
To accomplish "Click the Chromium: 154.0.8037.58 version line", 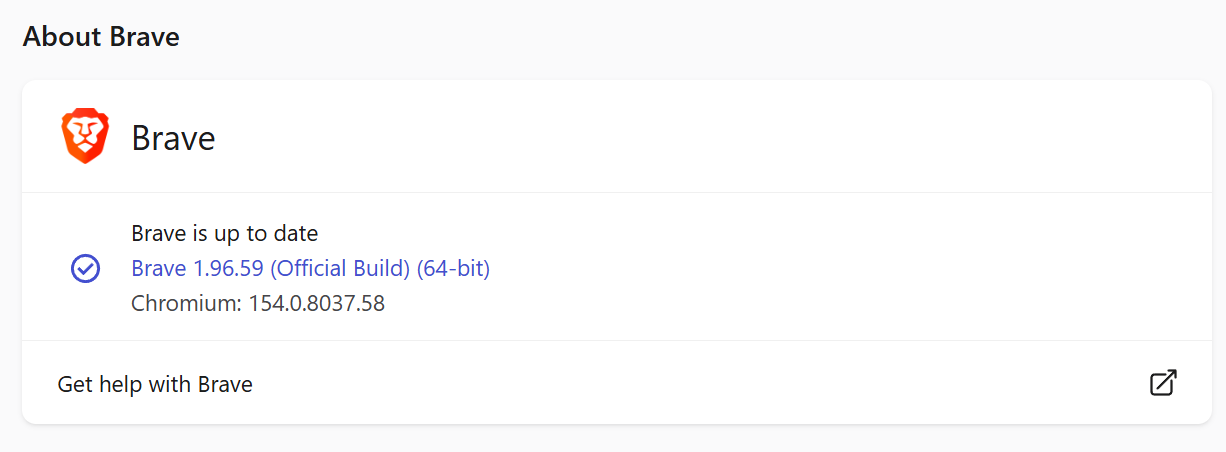I will pyautogui.click(x=258, y=302).
